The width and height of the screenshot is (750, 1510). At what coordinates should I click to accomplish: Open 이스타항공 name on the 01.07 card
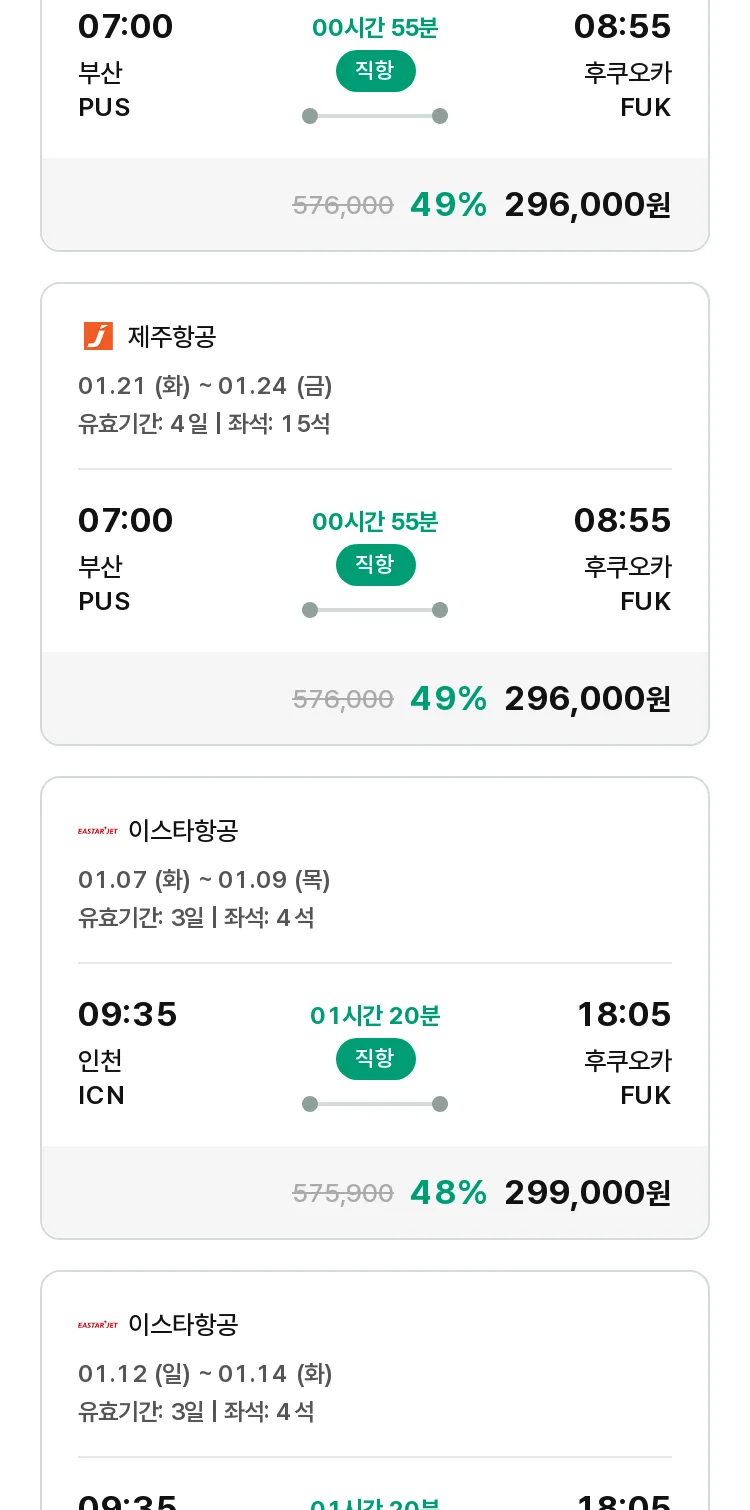[x=183, y=830]
